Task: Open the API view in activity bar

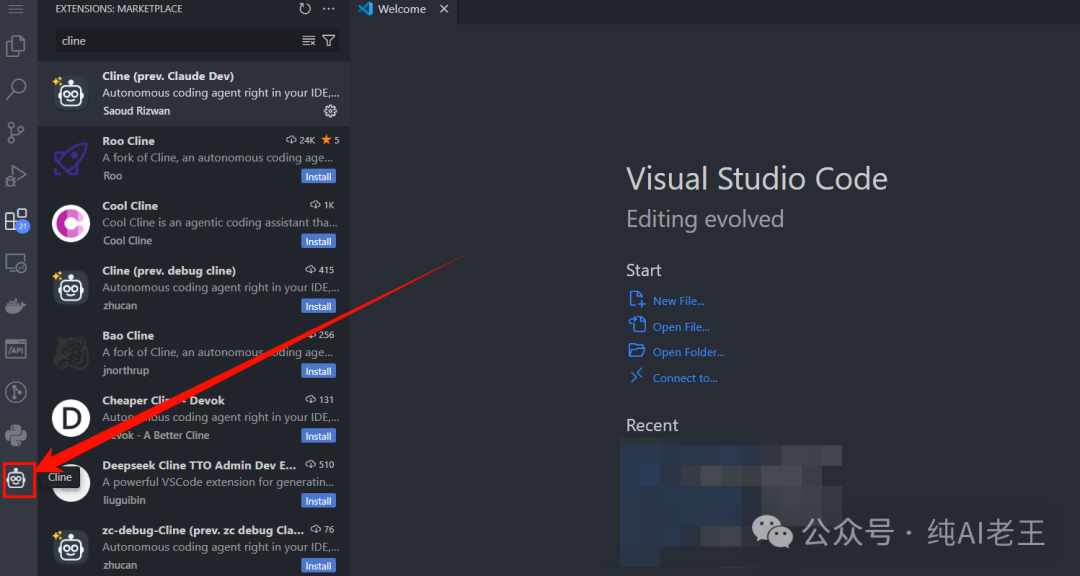Action: [x=16, y=349]
